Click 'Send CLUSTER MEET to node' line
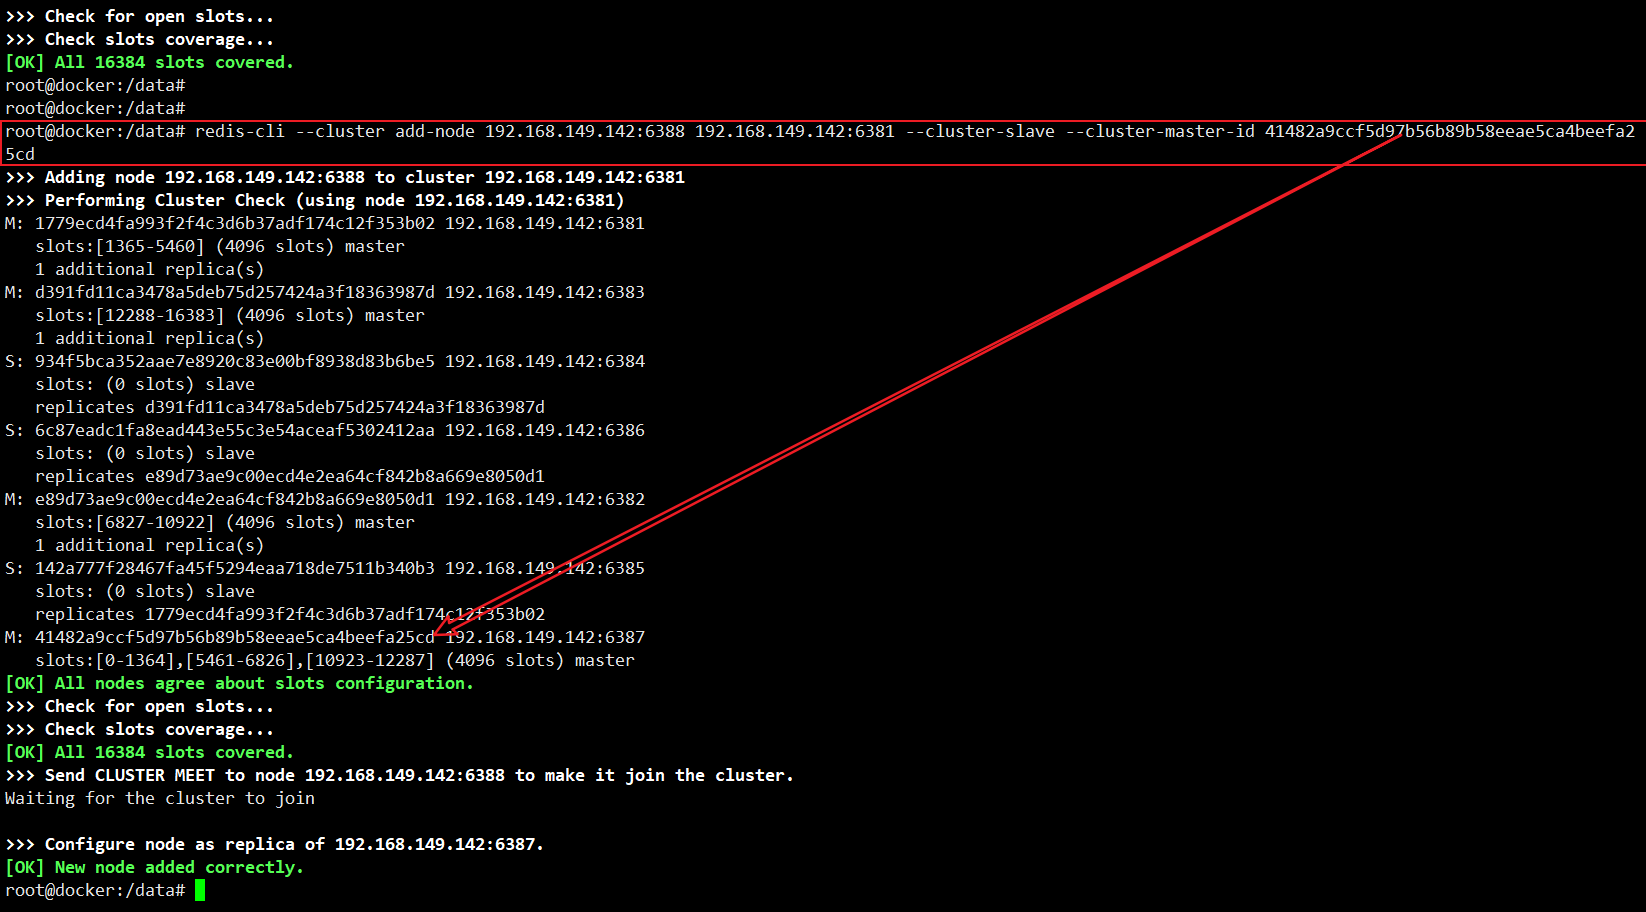The image size is (1646, 912). [400, 775]
